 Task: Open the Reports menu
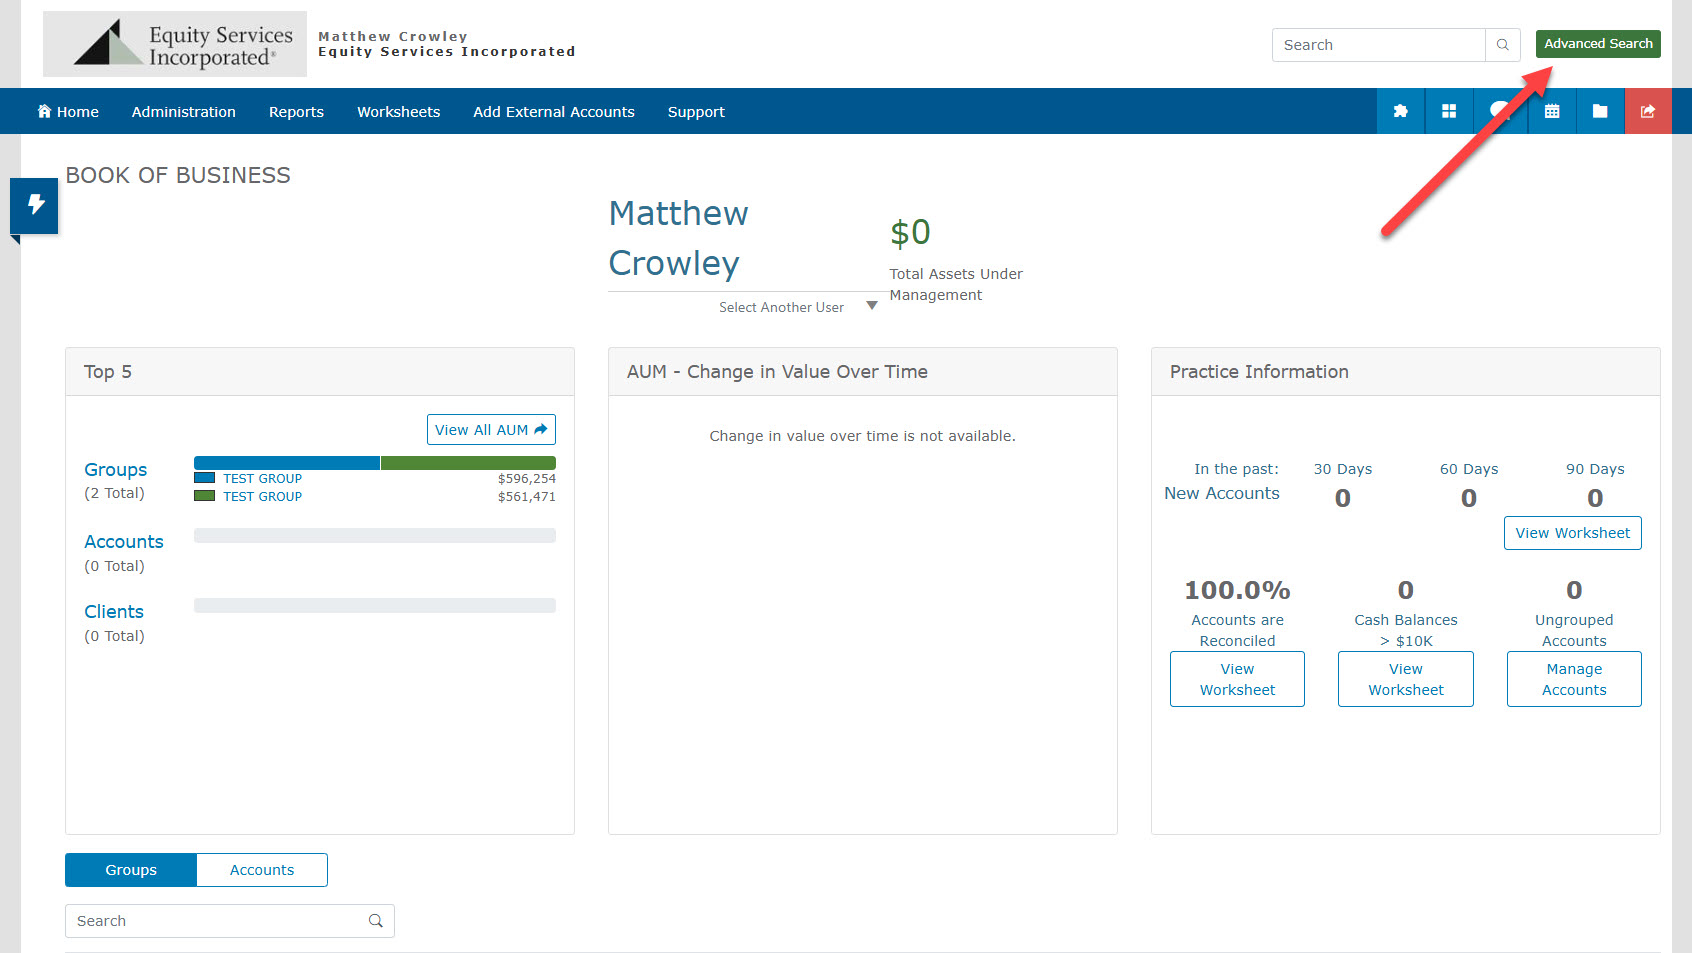(296, 112)
